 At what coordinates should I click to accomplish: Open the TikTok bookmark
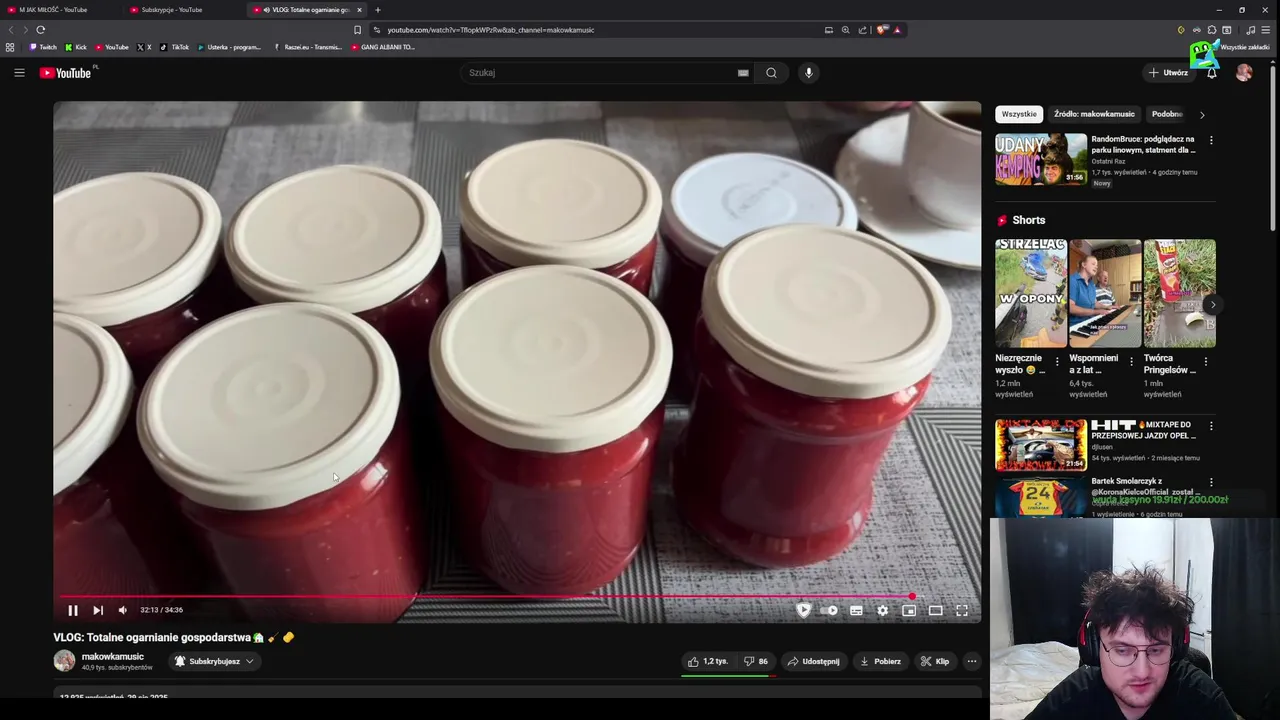tap(174, 47)
